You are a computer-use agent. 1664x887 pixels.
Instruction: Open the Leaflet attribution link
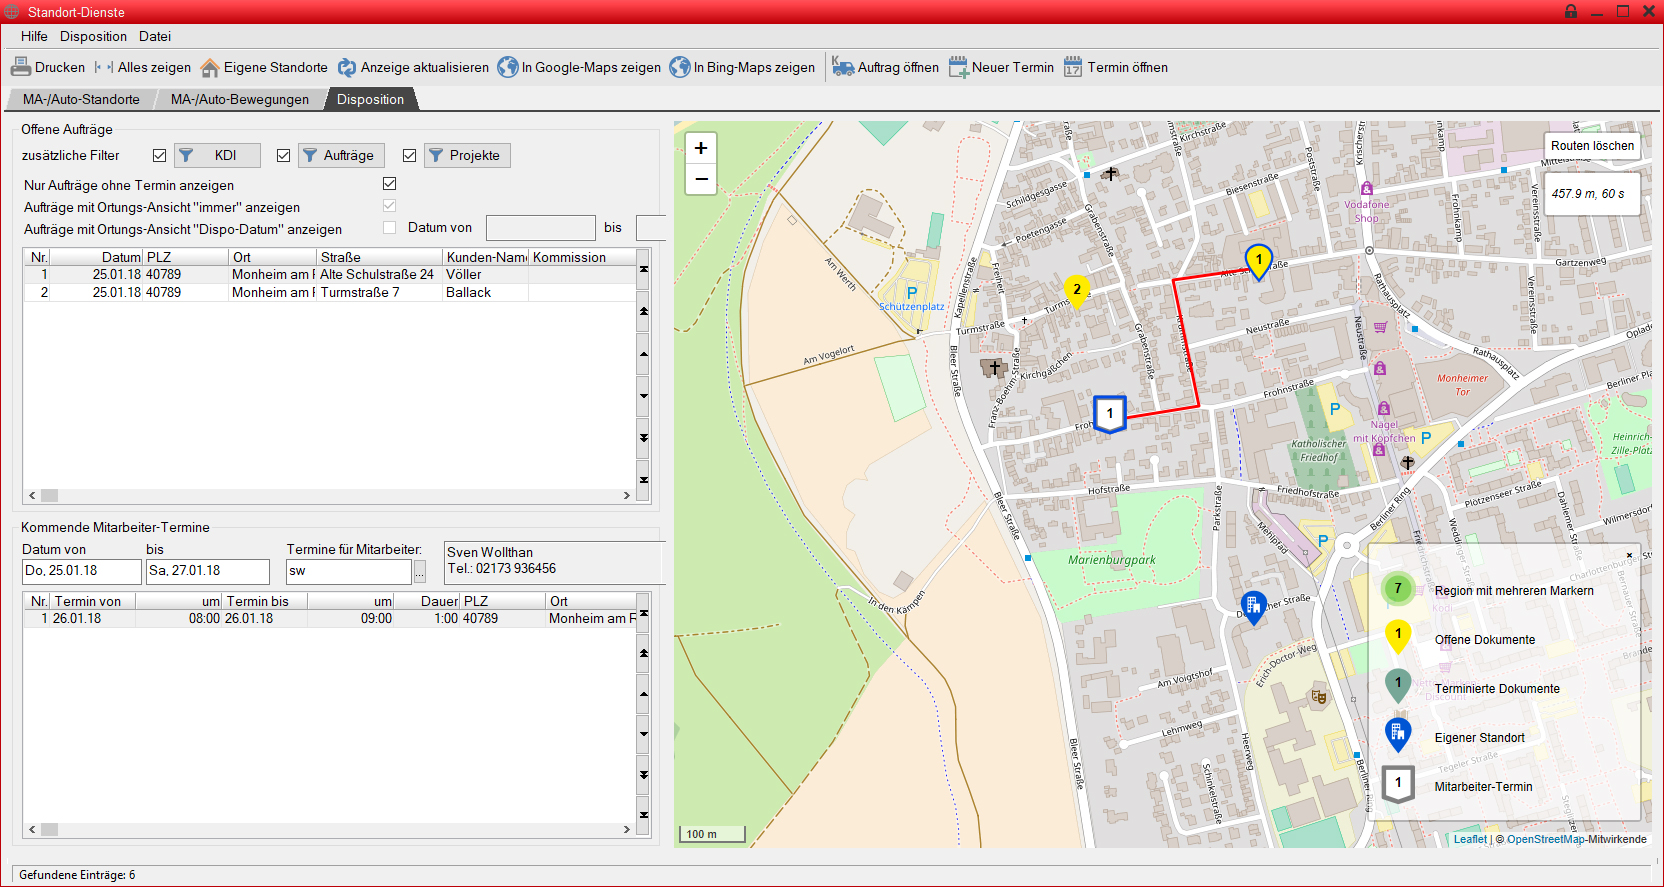[1470, 839]
